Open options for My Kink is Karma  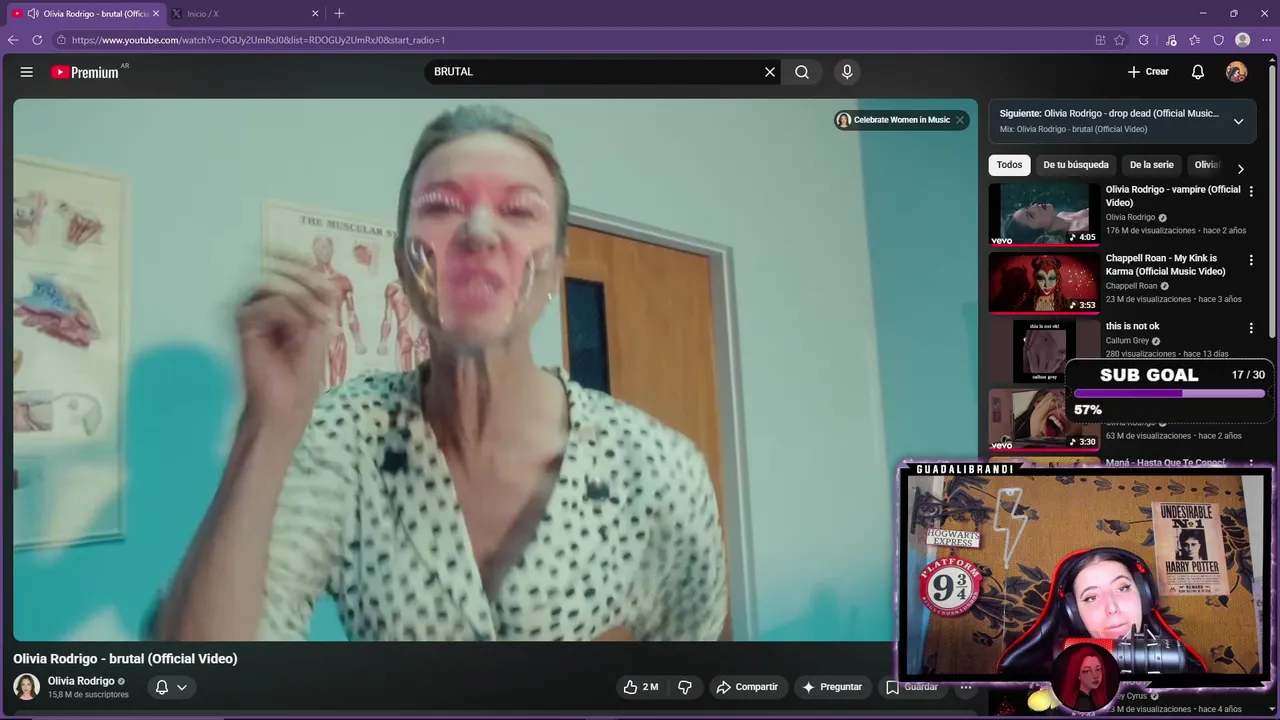pos(1250,260)
